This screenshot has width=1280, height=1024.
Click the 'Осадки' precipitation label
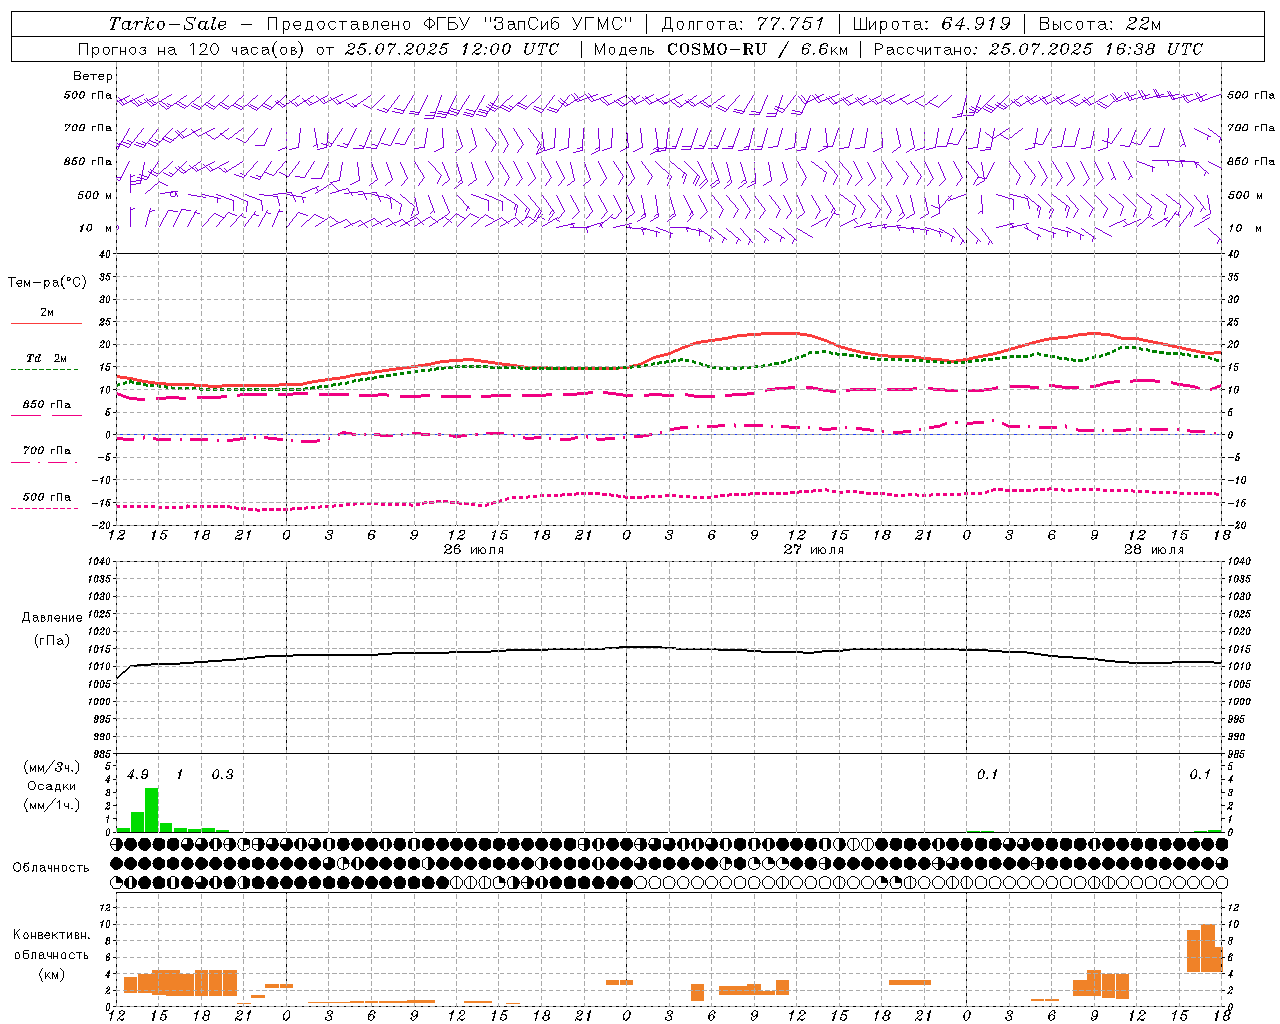(x=51, y=786)
